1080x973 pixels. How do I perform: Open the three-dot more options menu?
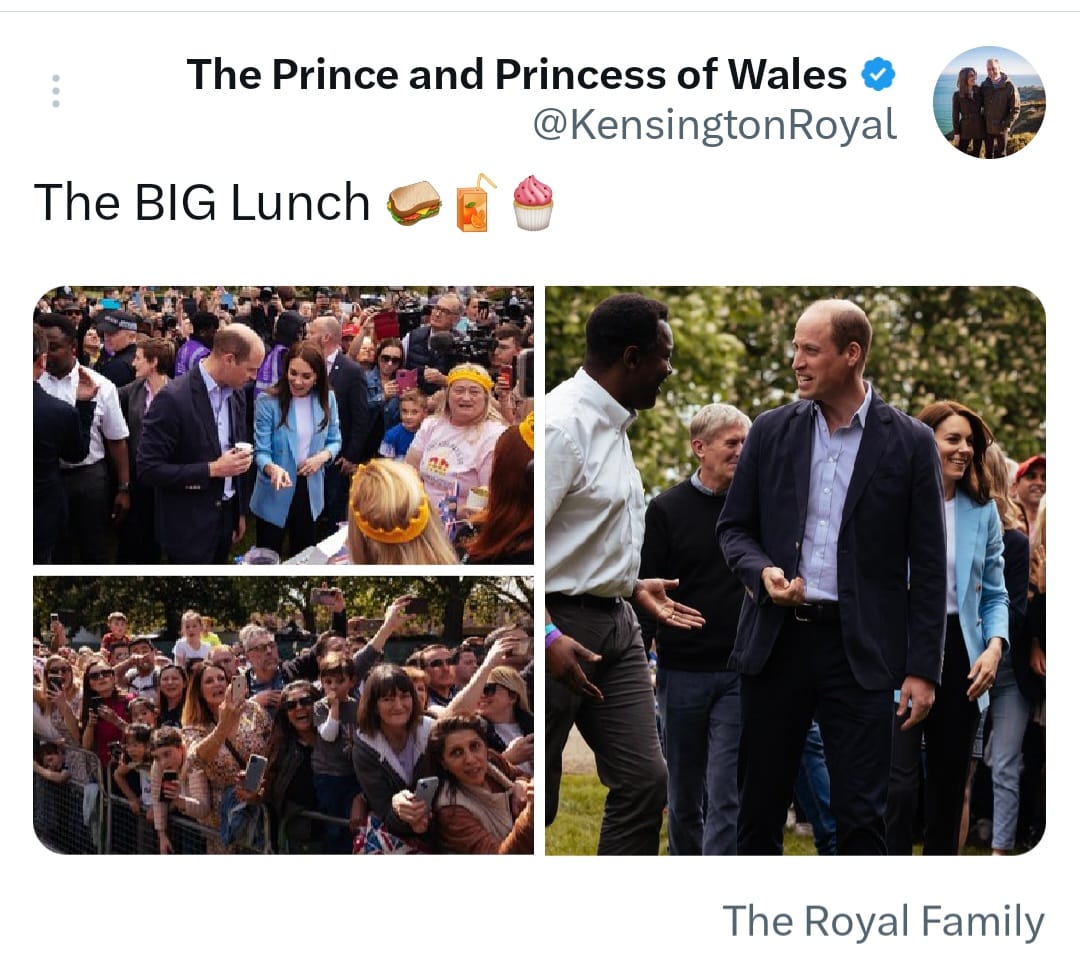(x=56, y=91)
